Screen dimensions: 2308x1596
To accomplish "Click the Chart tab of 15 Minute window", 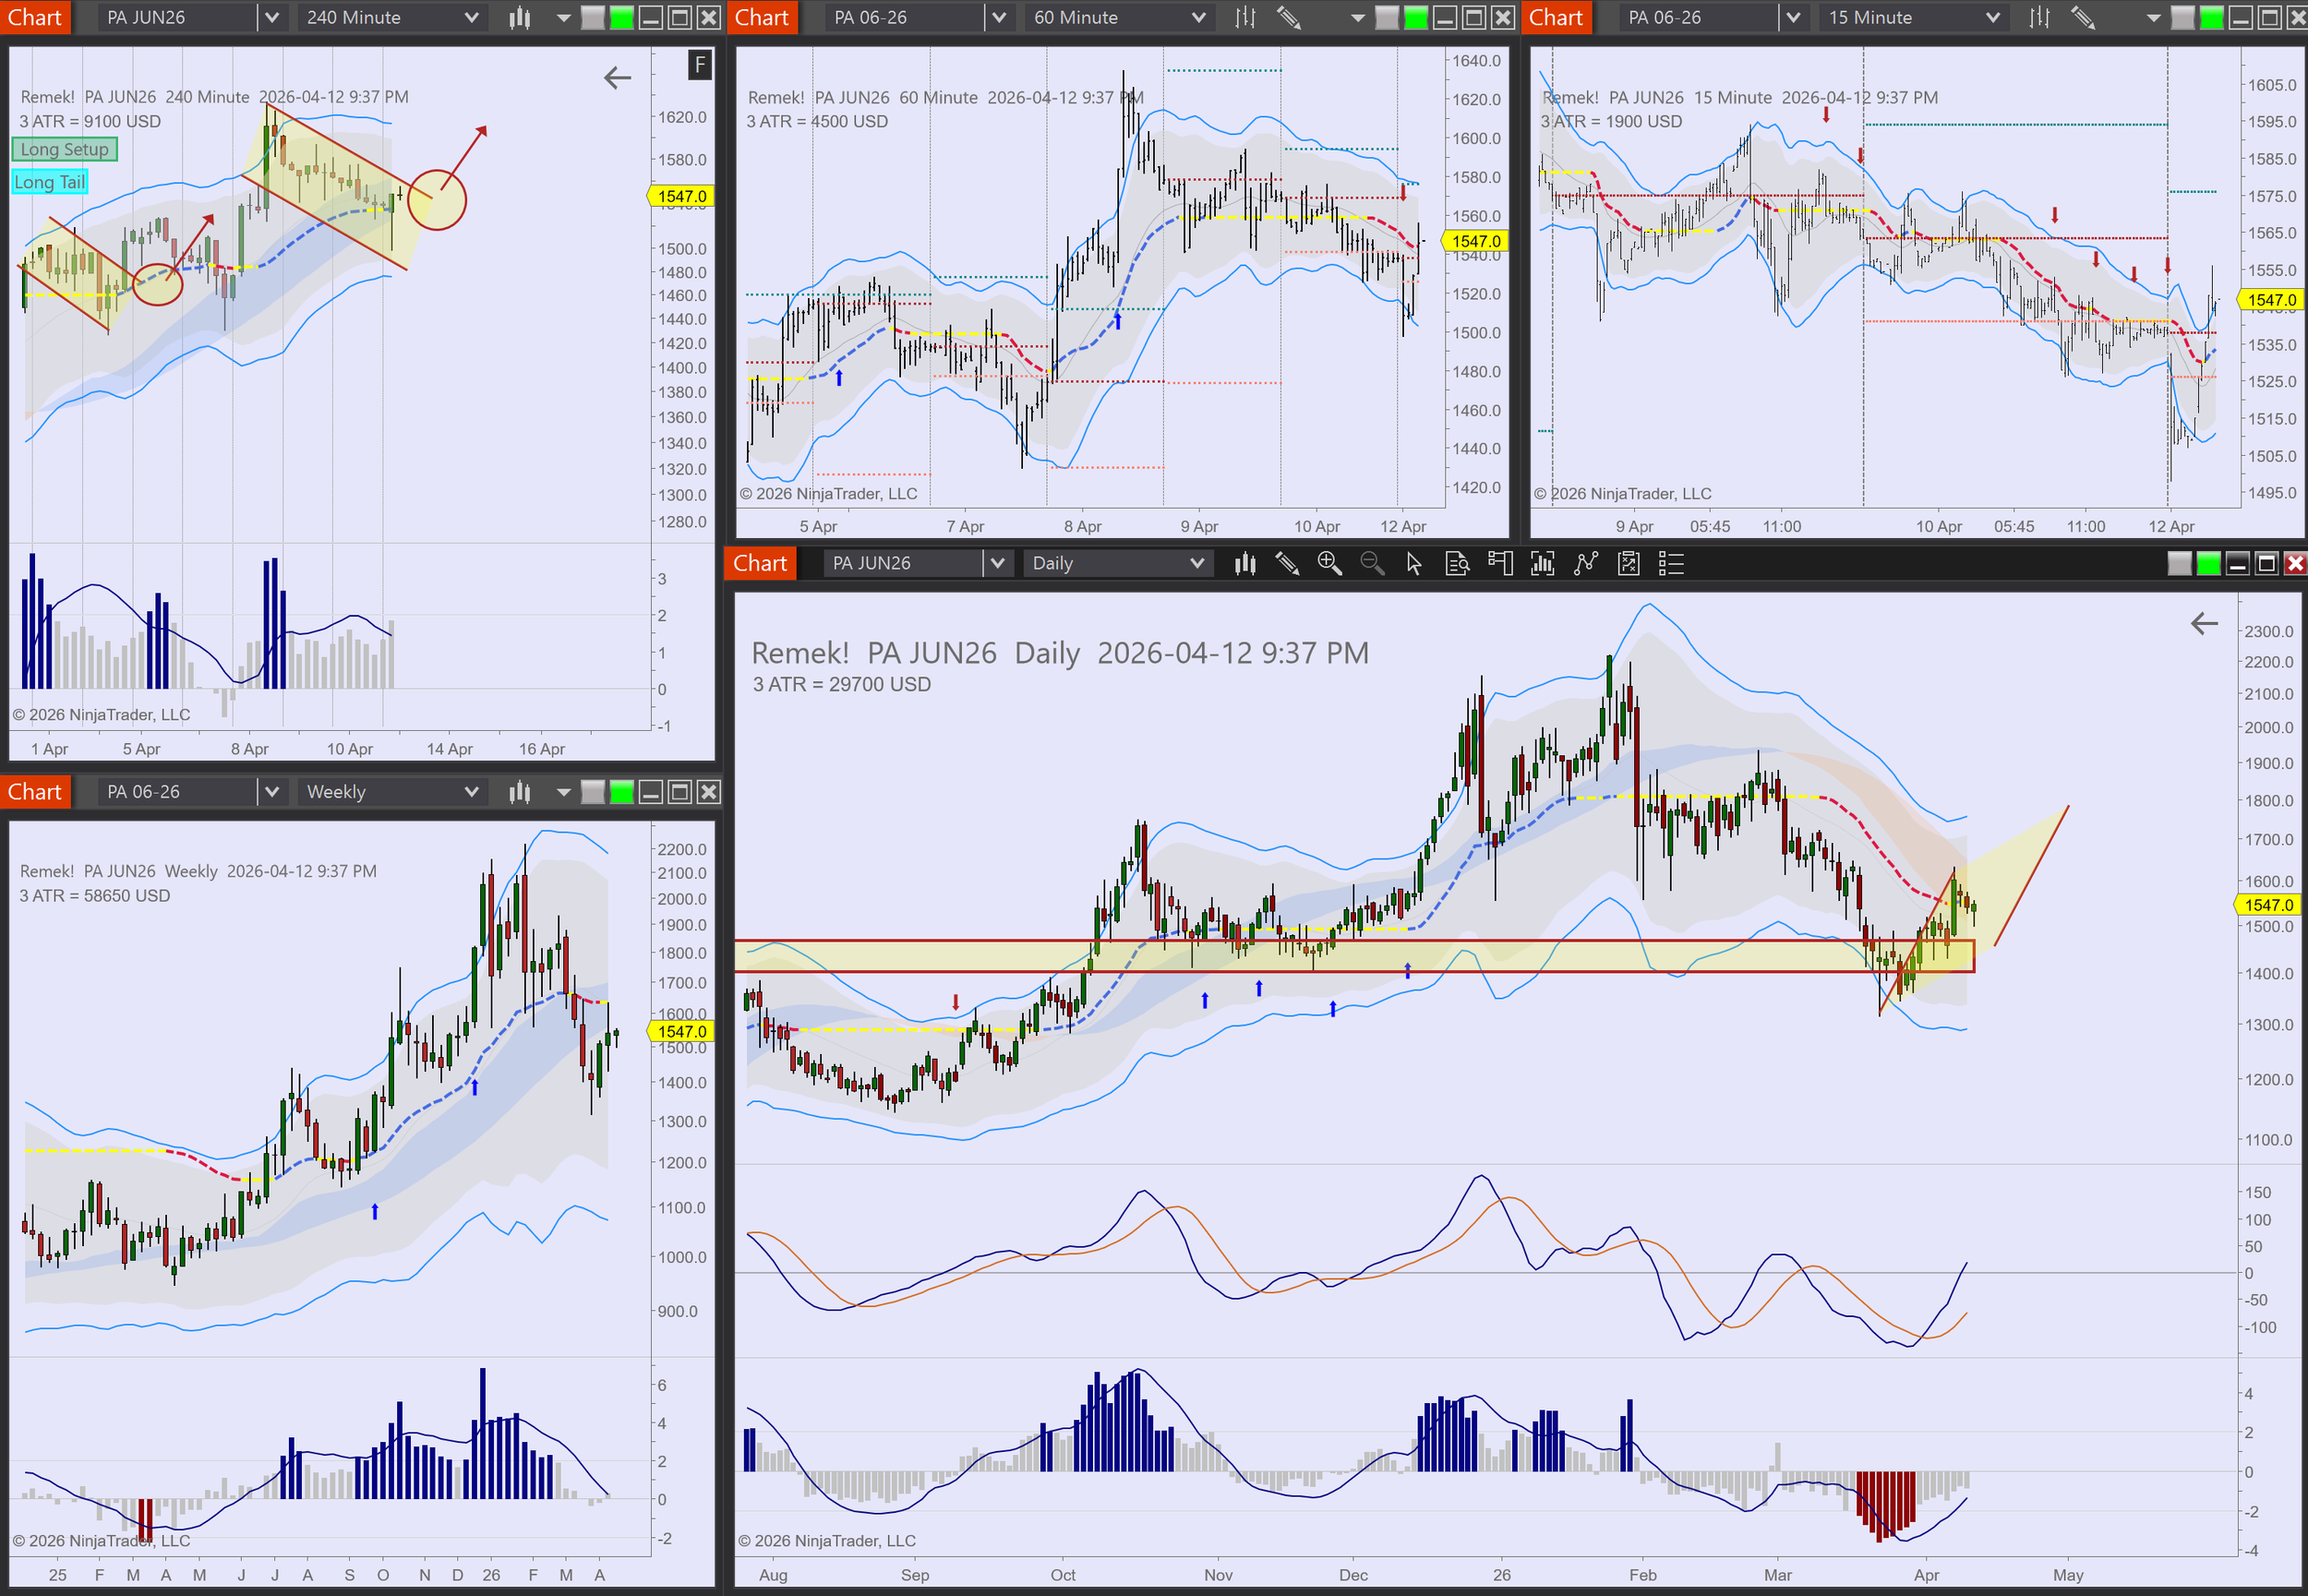I will 1556,18.
